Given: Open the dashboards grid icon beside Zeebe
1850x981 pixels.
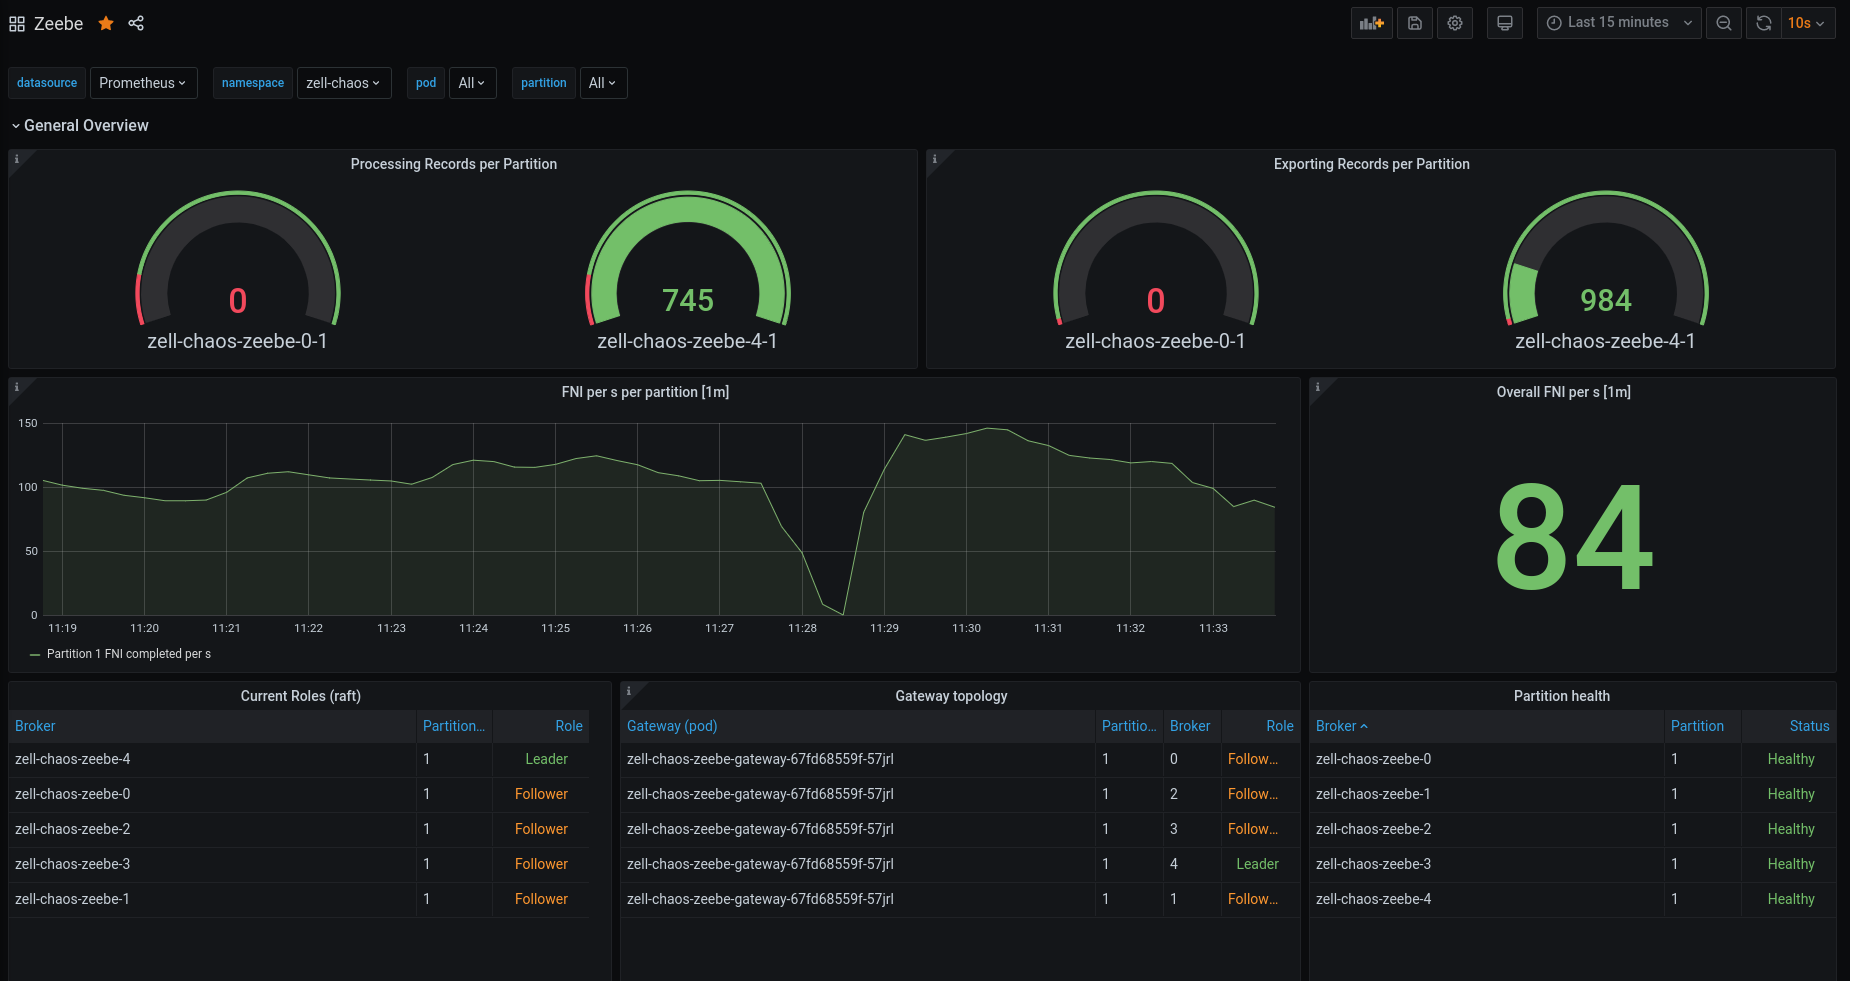Looking at the screenshot, I should [17, 23].
